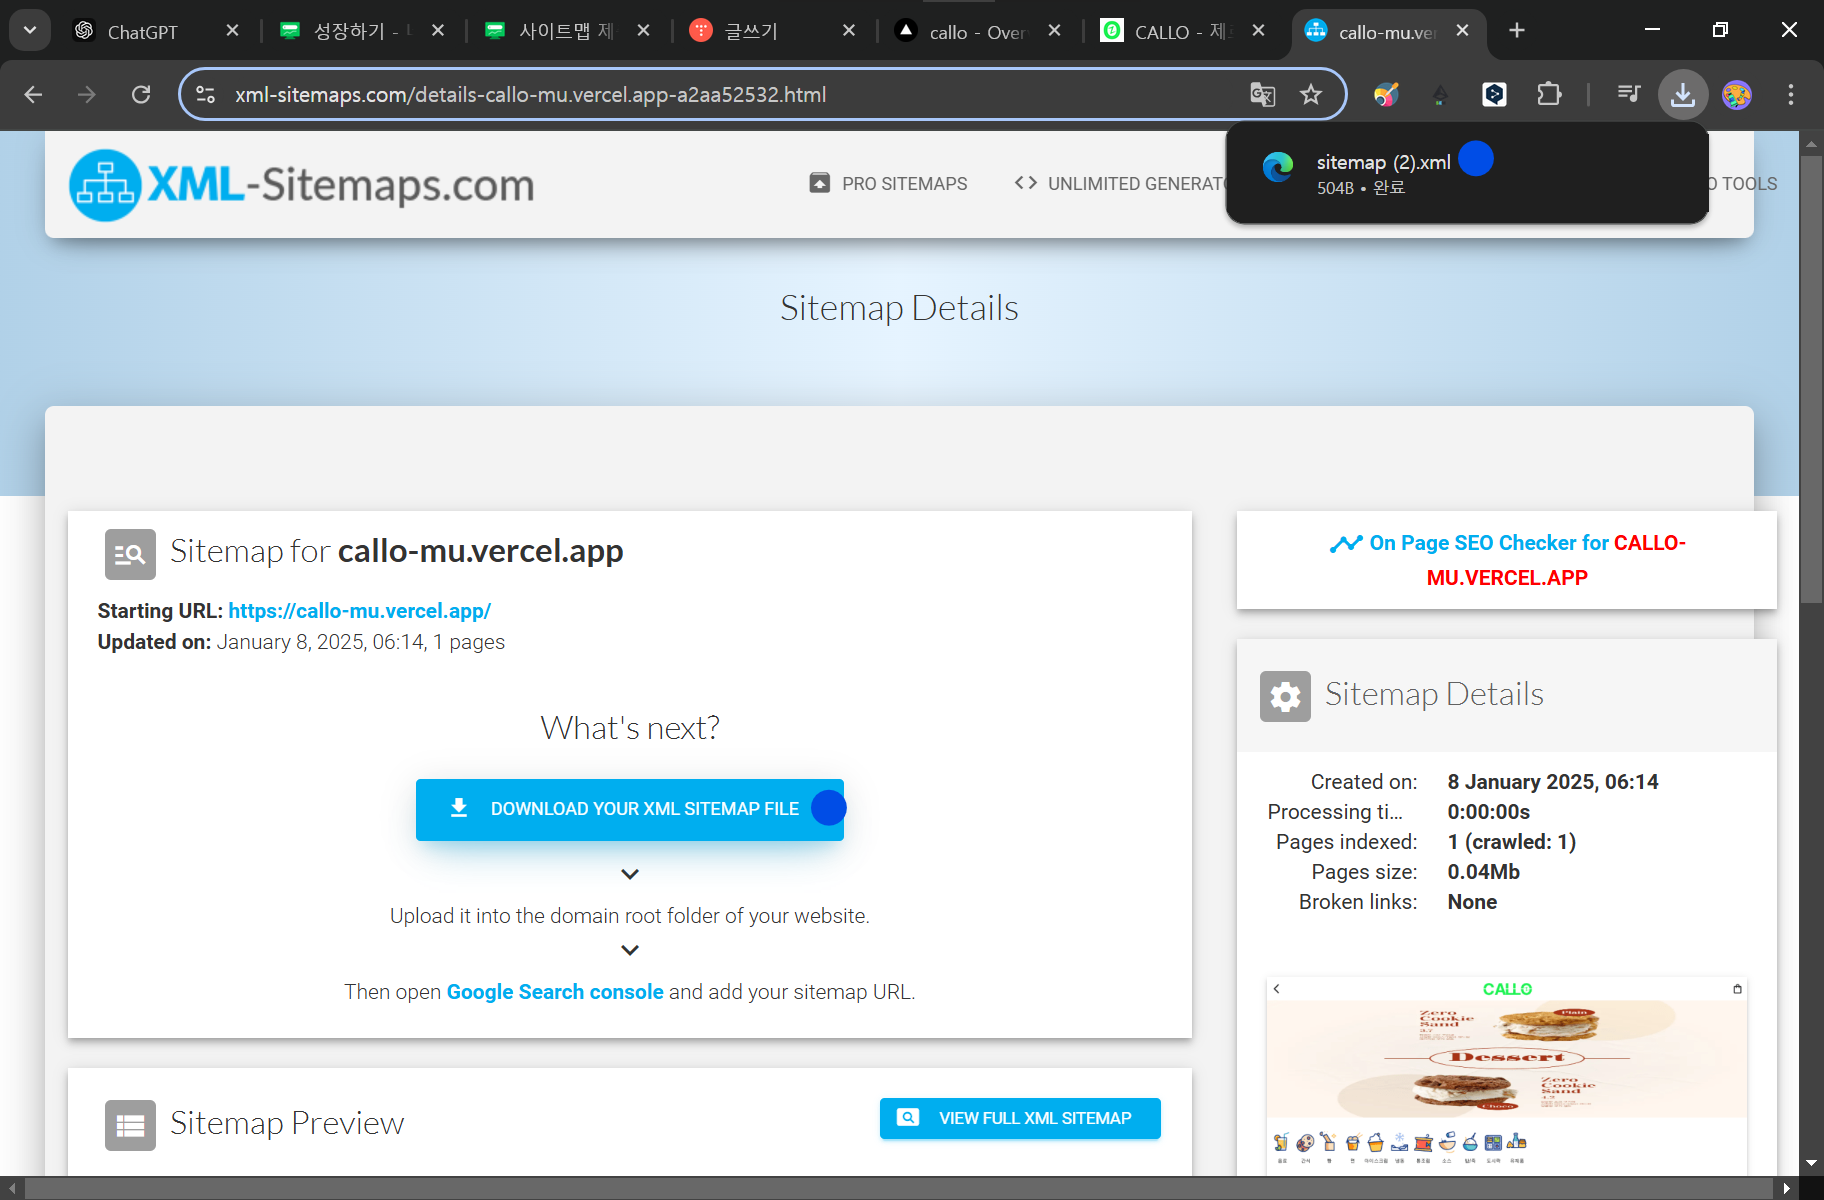Go back to the previous page
1824x1200 pixels.
coord(33,94)
